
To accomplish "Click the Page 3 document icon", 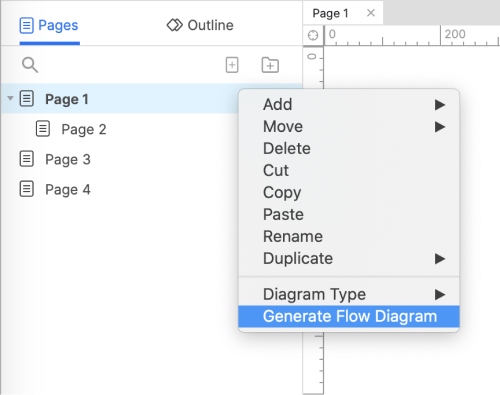I will point(27,159).
